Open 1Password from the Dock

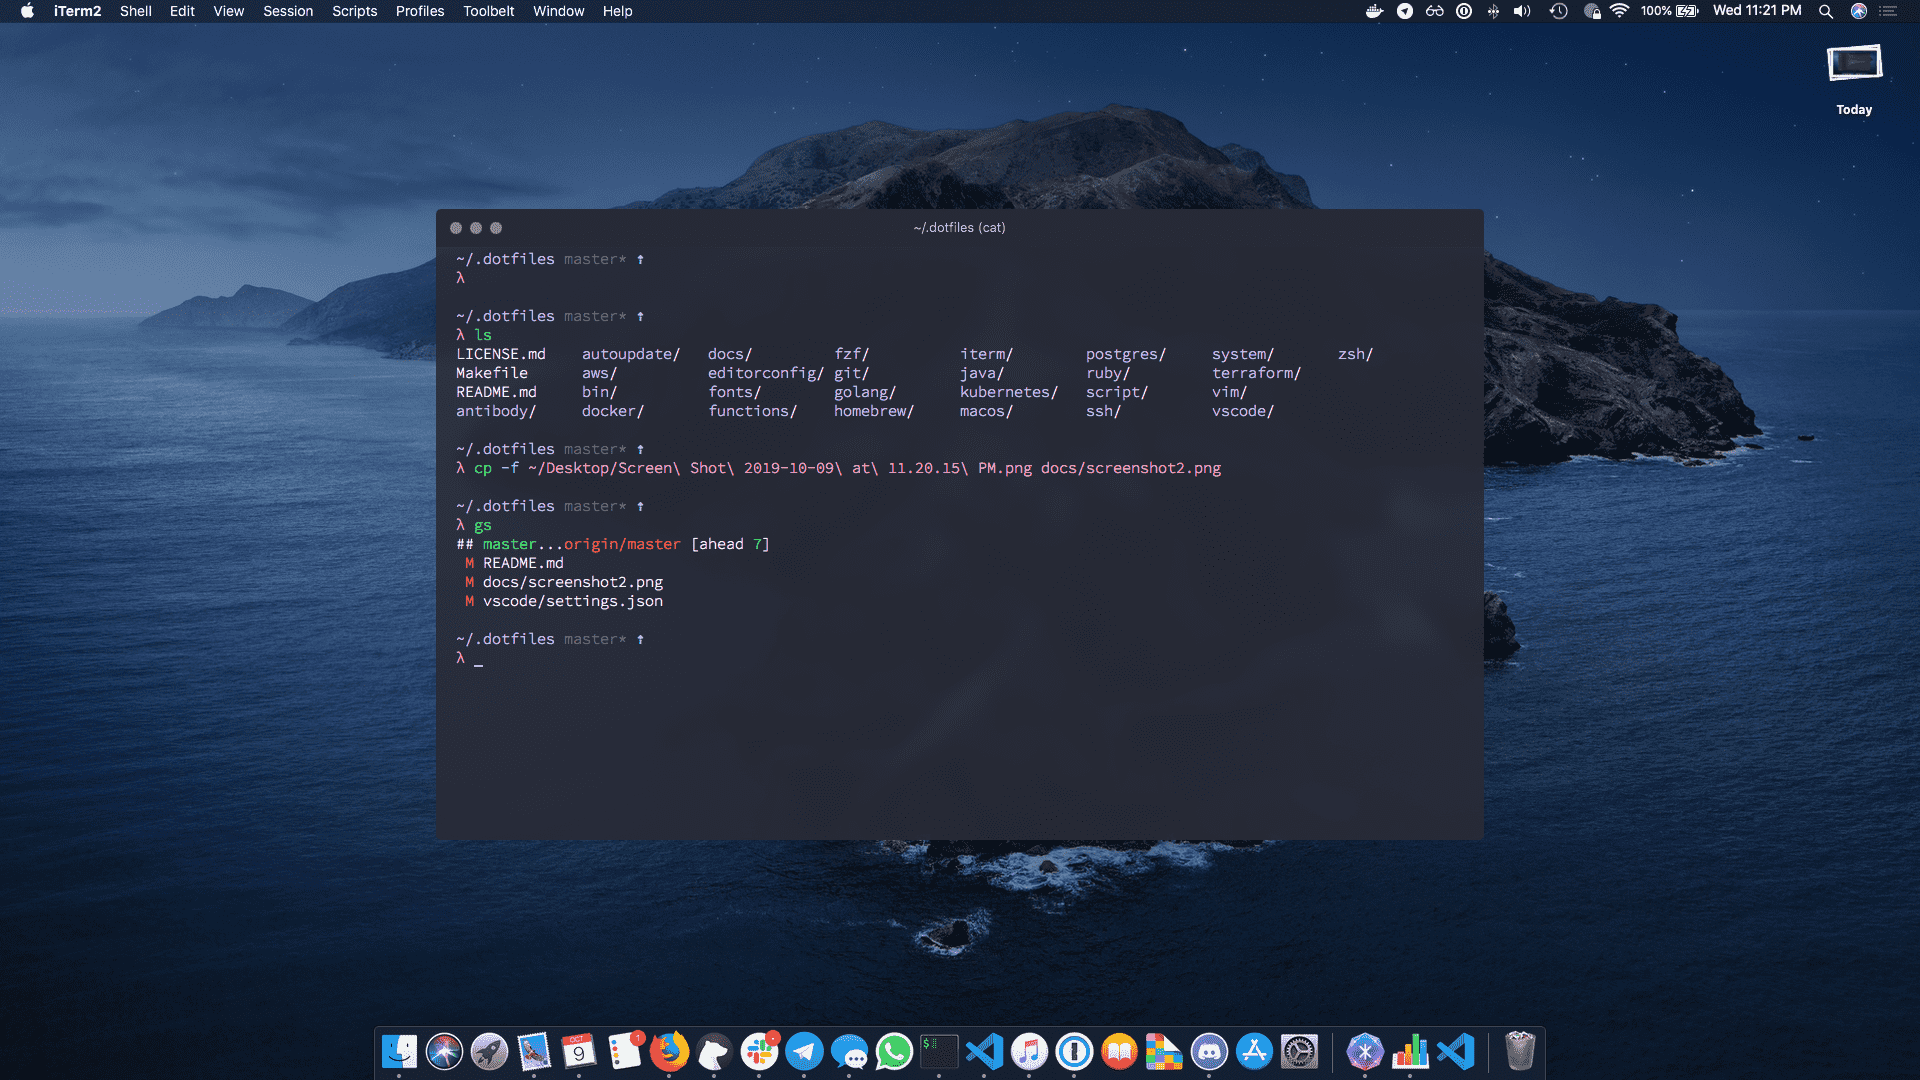tap(1075, 1051)
